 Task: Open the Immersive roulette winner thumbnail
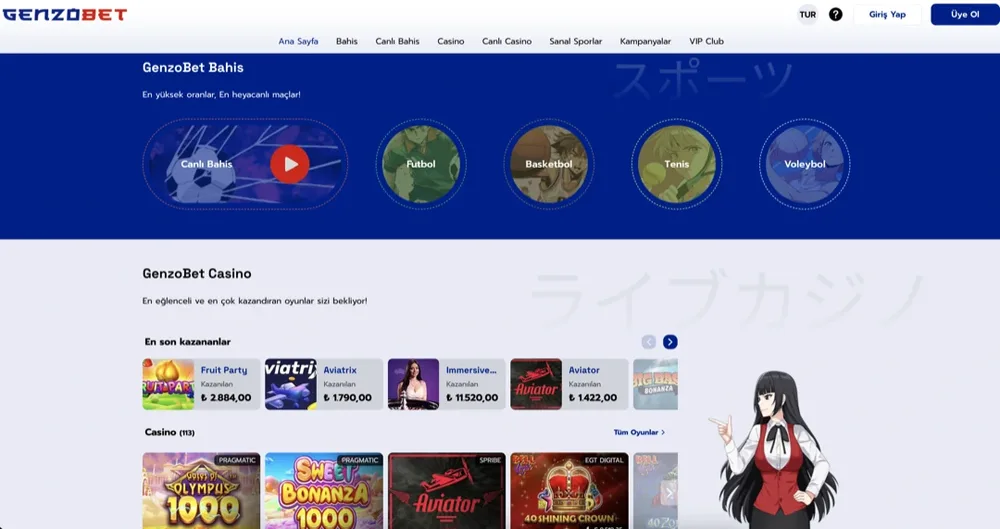[413, 384]
